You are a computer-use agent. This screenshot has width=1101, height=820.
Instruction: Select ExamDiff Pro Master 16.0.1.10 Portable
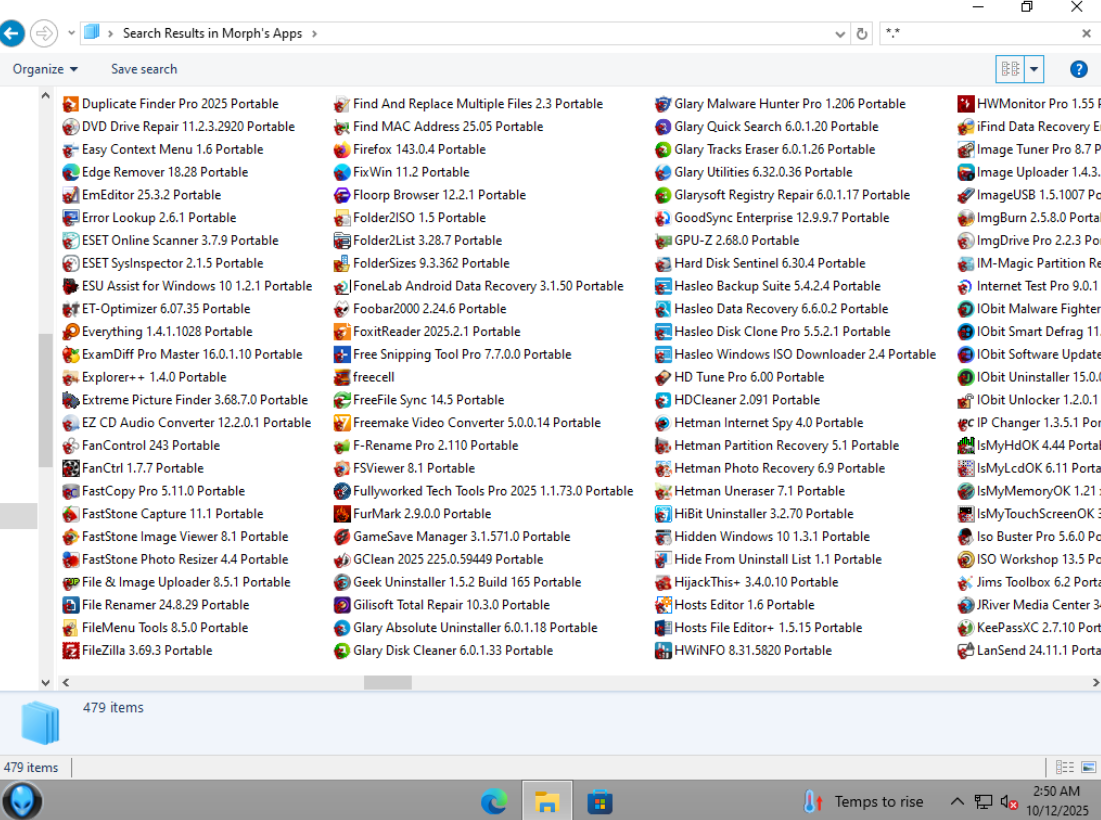coord(183,355)
